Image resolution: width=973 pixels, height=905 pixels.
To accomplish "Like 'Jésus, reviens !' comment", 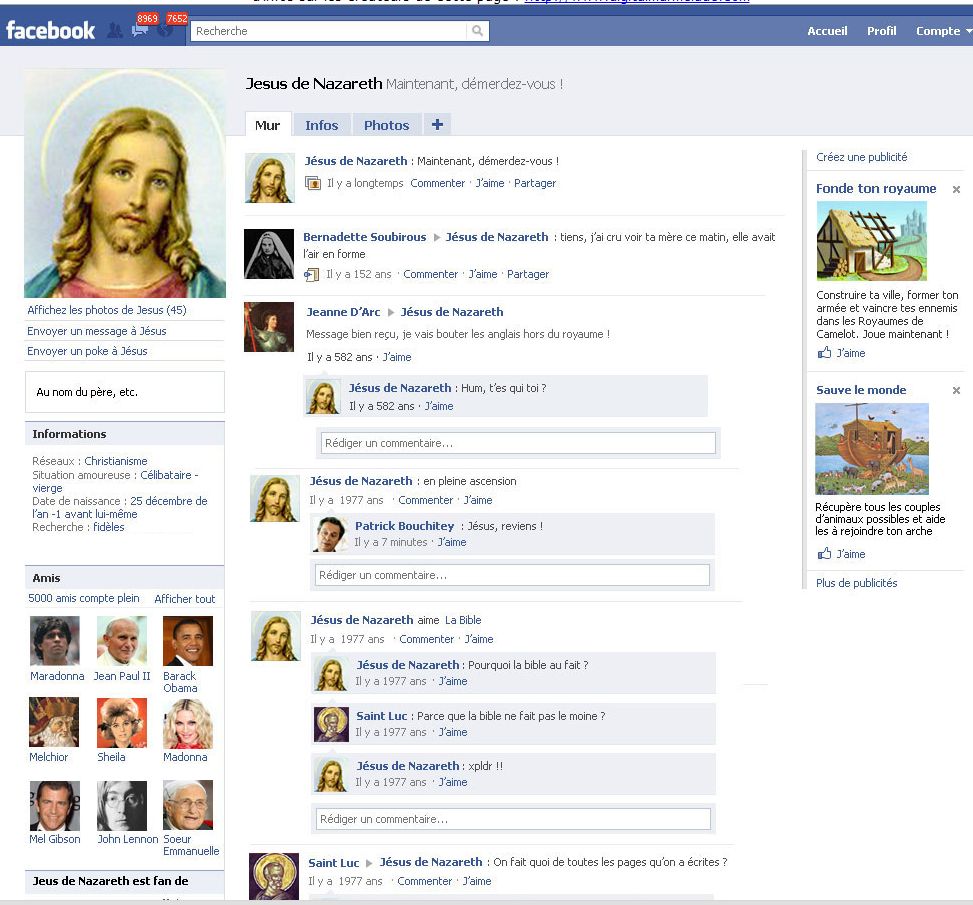I will click(452, 542).
